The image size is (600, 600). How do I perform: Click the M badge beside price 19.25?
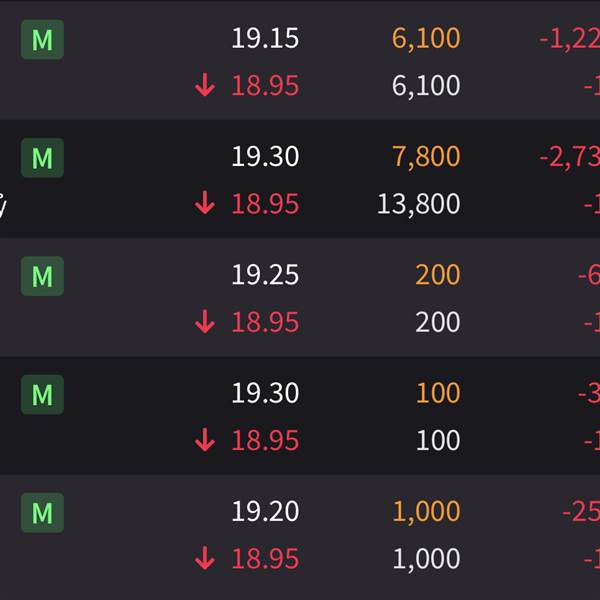click(x=42, y=276)
